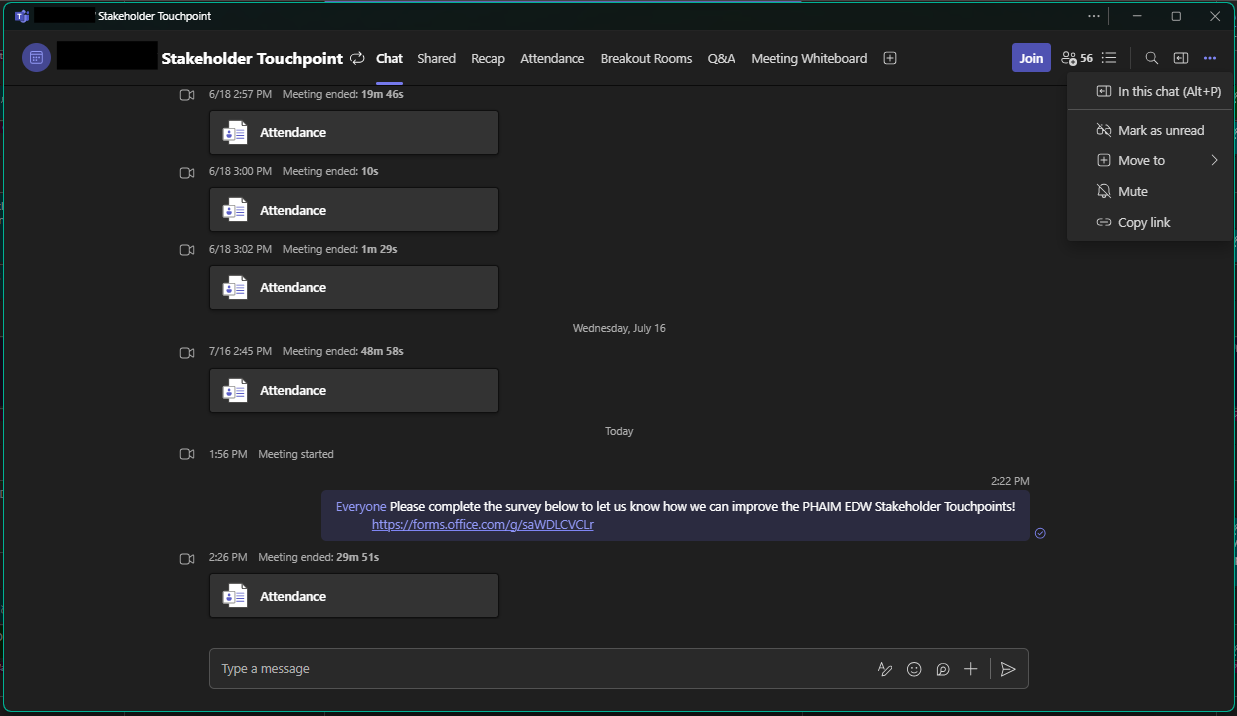Open the Q&A tab
Screen dimensions: 1237x716
click(721, 59)
